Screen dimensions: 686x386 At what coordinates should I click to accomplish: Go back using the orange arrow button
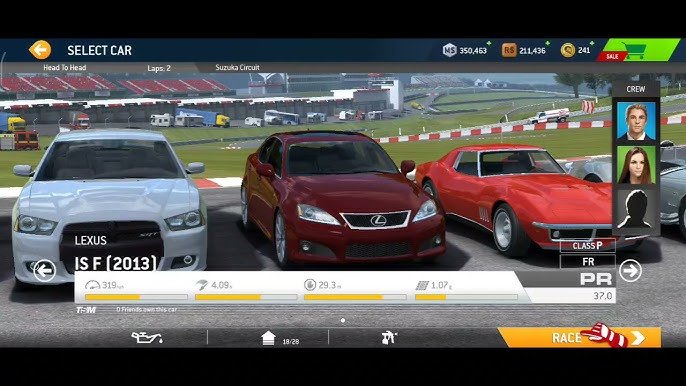click(x=40, y=50)
